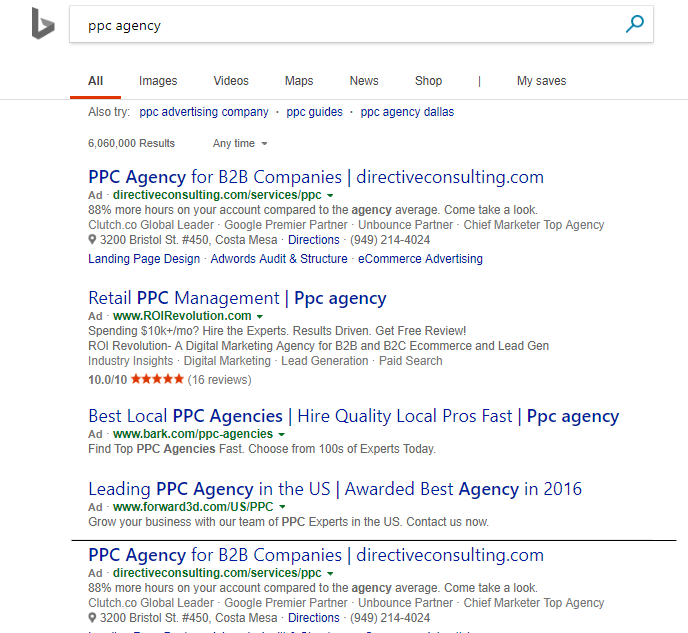Expand arrow next to www.bark.com/ppc-agencies
688x633 pixels.
tap(282, 434)
